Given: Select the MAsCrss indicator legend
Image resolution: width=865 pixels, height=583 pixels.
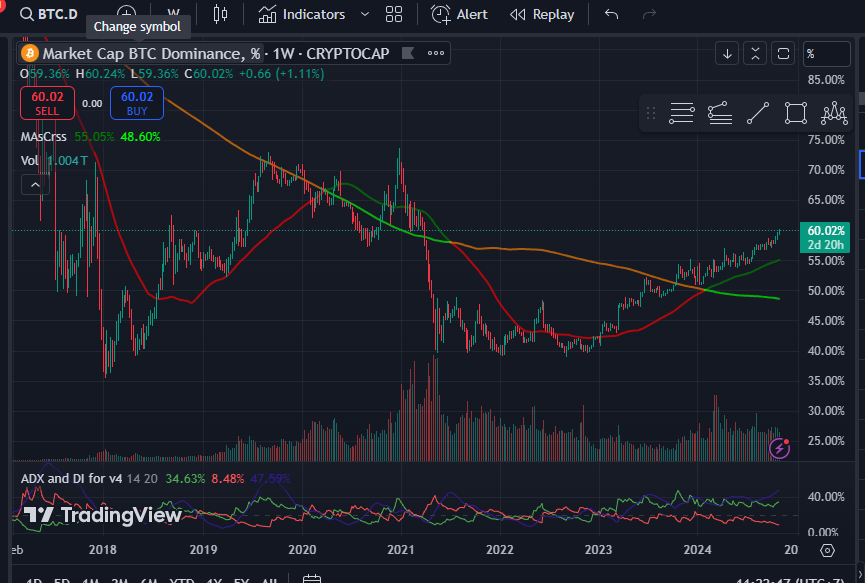Looking at the screenshot, I should click(44, 137).
